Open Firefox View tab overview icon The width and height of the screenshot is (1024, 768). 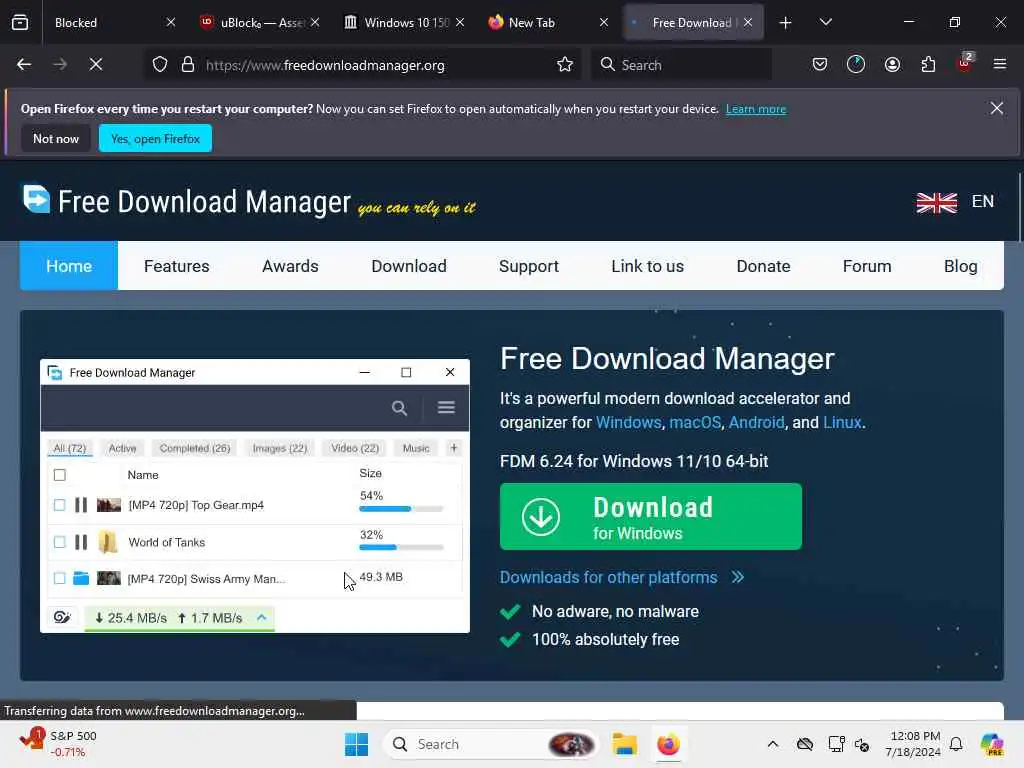coord(20,22)
